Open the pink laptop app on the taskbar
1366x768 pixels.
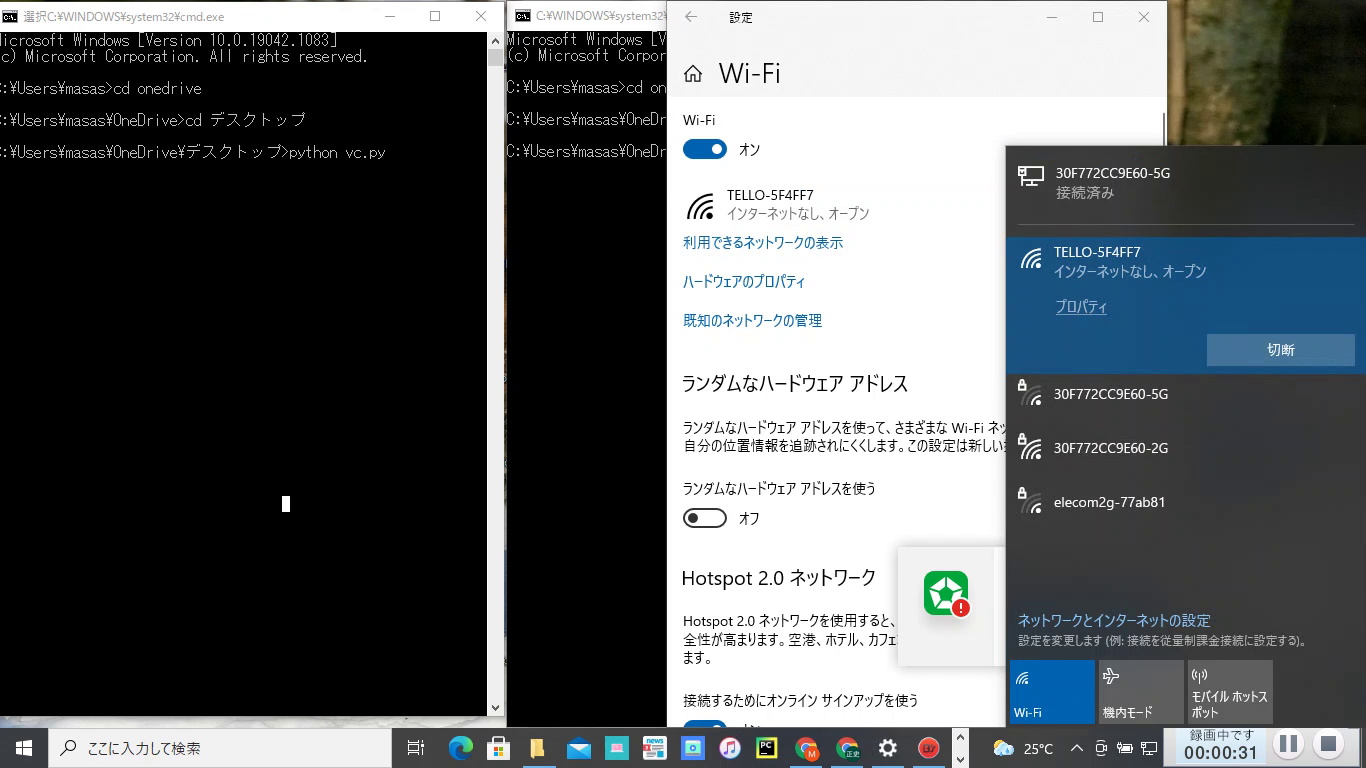click(616, 748)
